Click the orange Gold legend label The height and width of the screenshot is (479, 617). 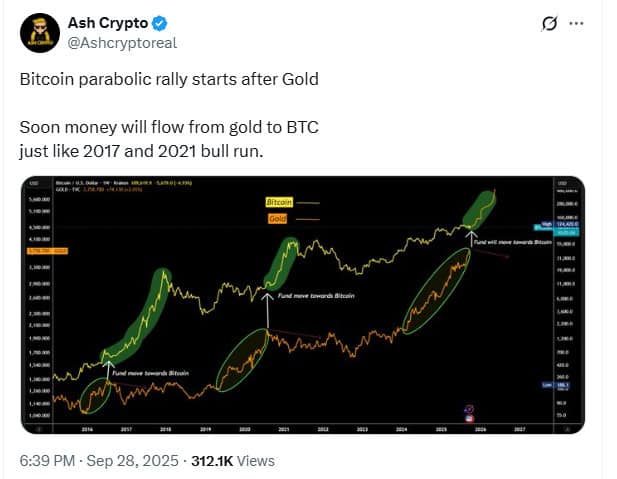(x=278, y=216)
